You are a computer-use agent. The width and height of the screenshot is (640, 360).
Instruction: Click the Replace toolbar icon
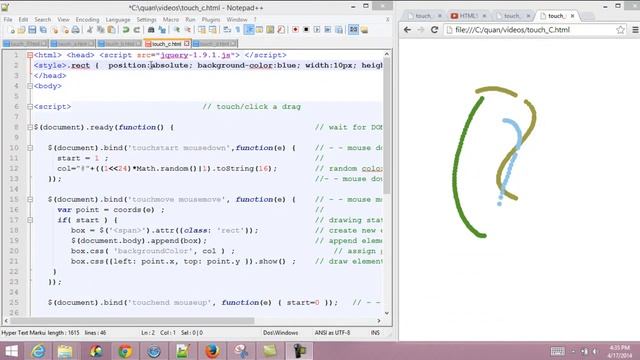click(162, 30)
